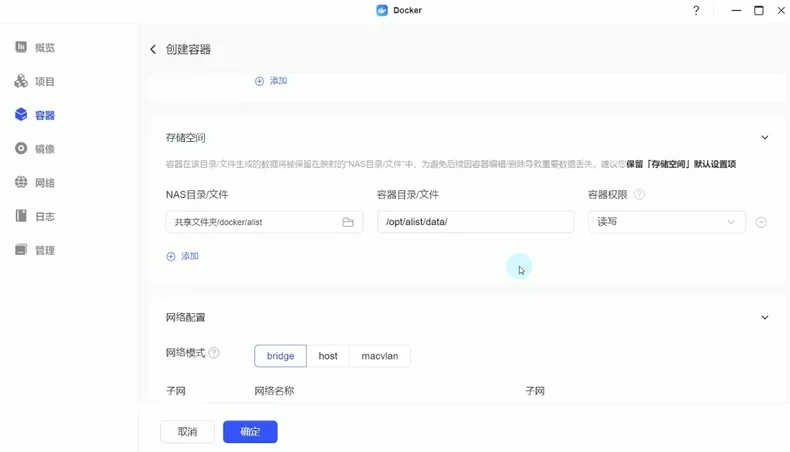Click the 概览 overview icon in sidebar
Screen dimensions: 790x452
pyautogui.click(x=21, y=47)
